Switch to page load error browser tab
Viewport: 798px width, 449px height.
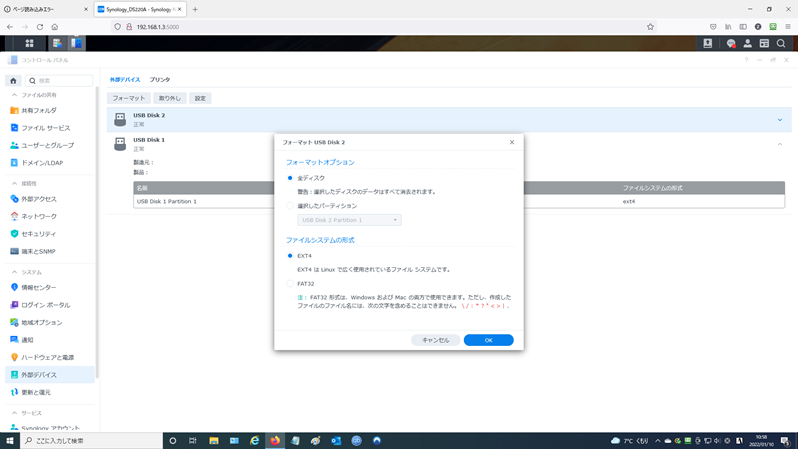tap(46, 9)
